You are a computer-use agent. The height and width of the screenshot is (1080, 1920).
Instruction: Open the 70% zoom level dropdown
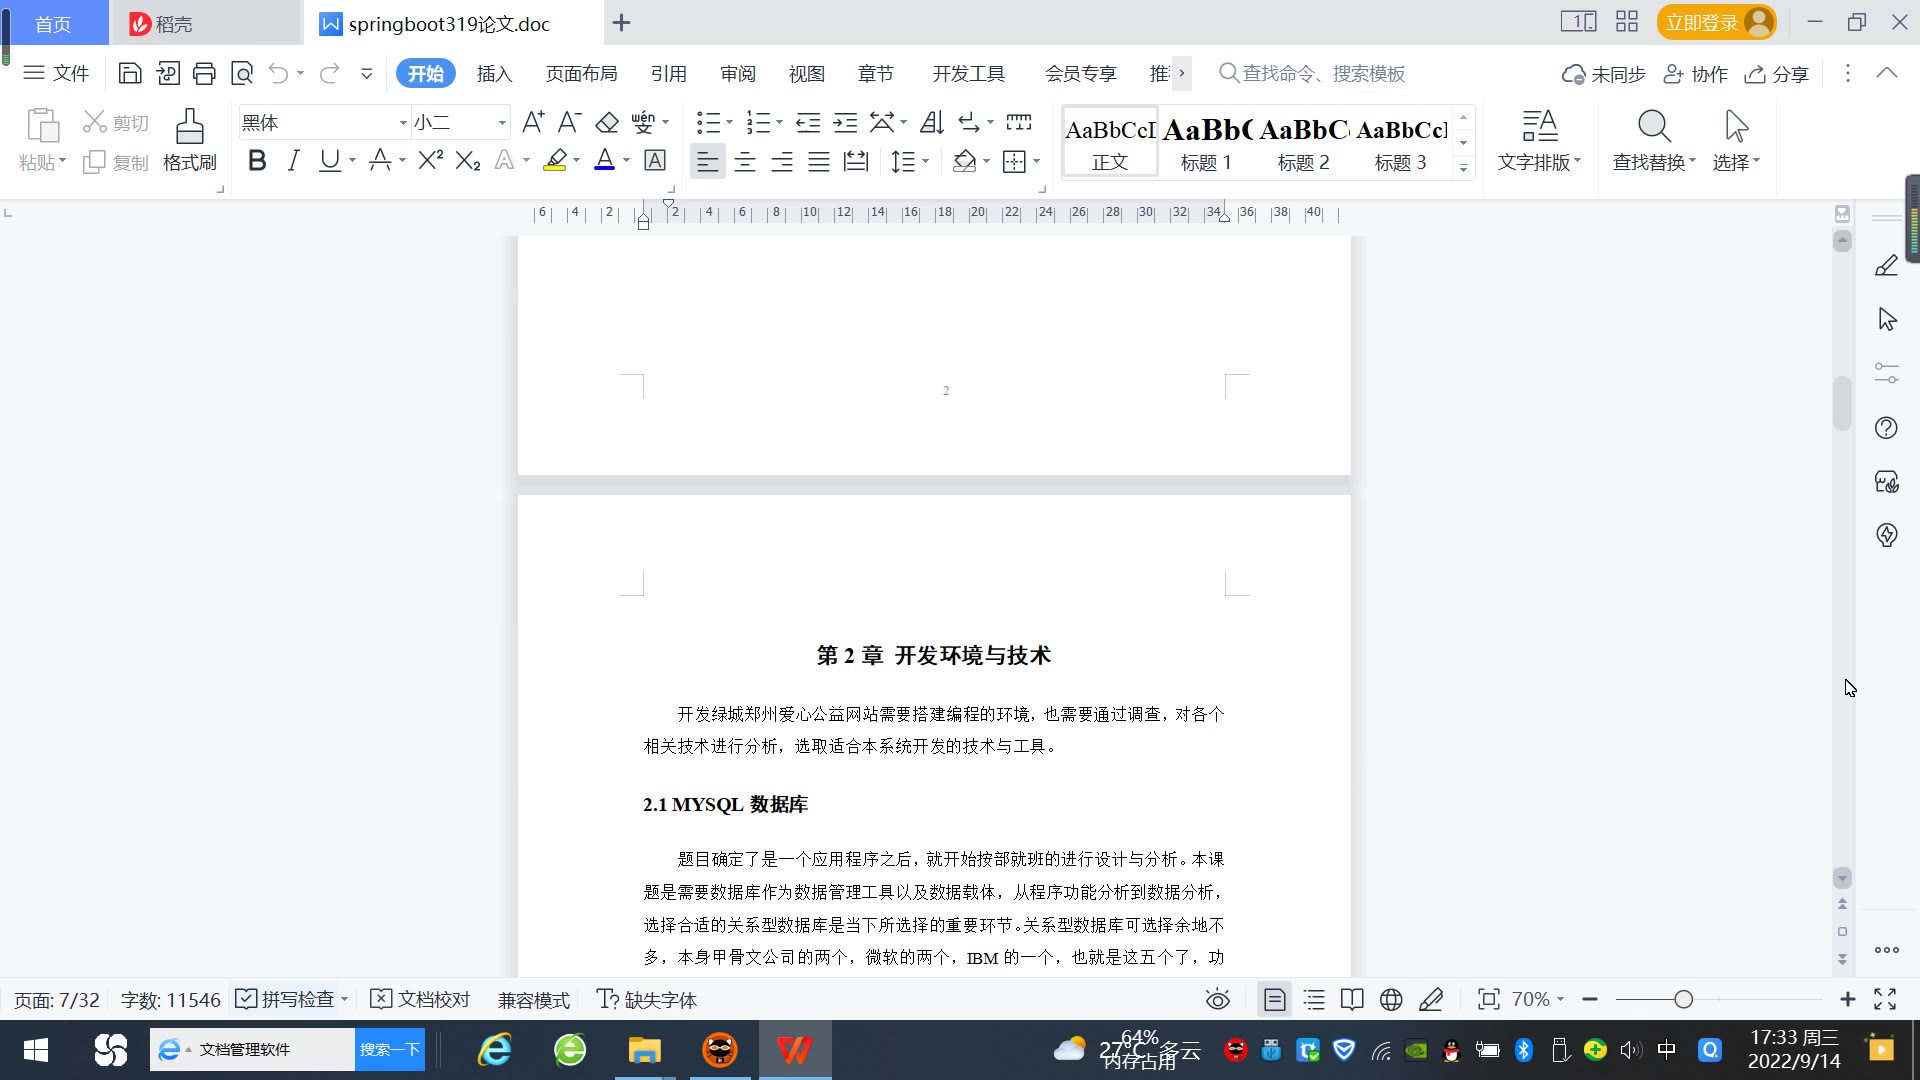(1538, 999)
